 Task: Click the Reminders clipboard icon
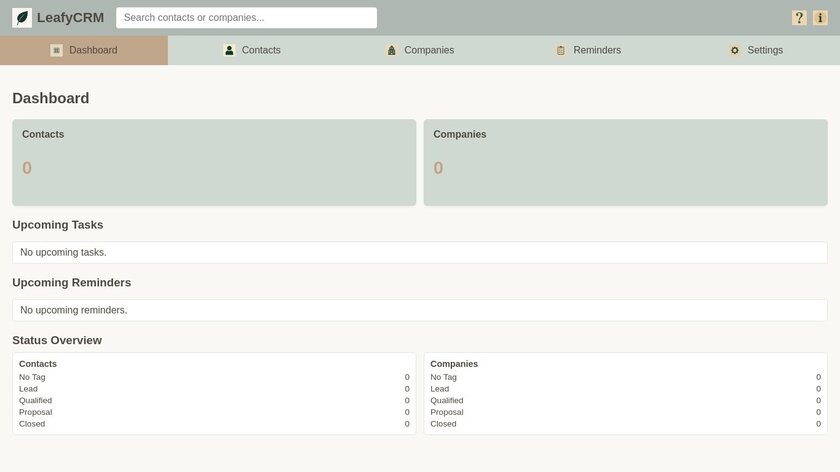561,50
